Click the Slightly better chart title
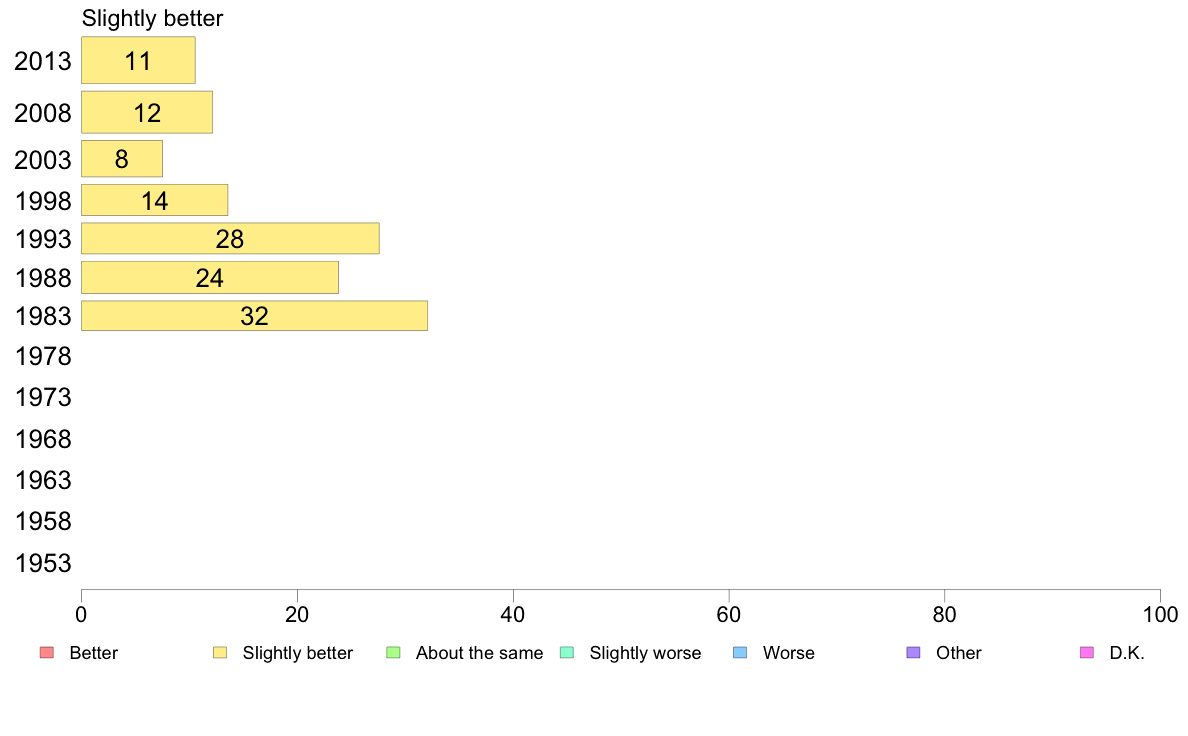Viewport: 1188px width, 736px height. click(152, 18)
